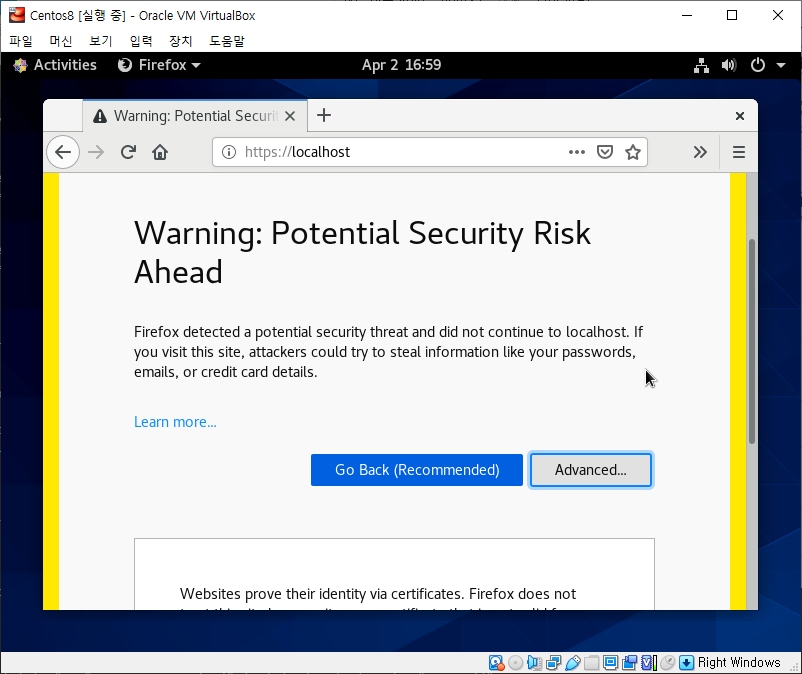This screenshot has width=802, height=674.
Task: Click the optical disc status icon
Action: pyautogui.click(x=516, y=663)
